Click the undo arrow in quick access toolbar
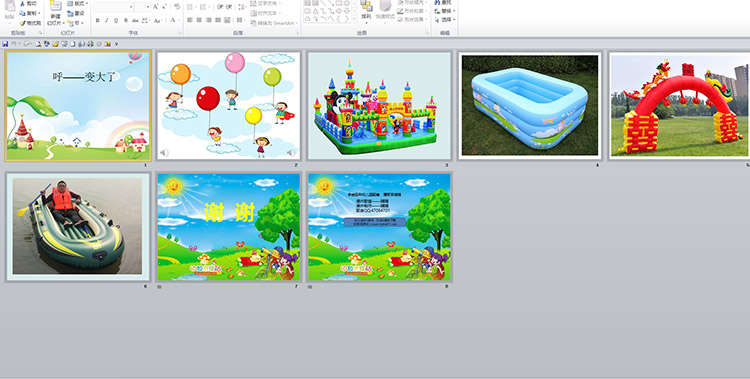The height and width of the screenshot is (379, 750). (x=14, y=44)
